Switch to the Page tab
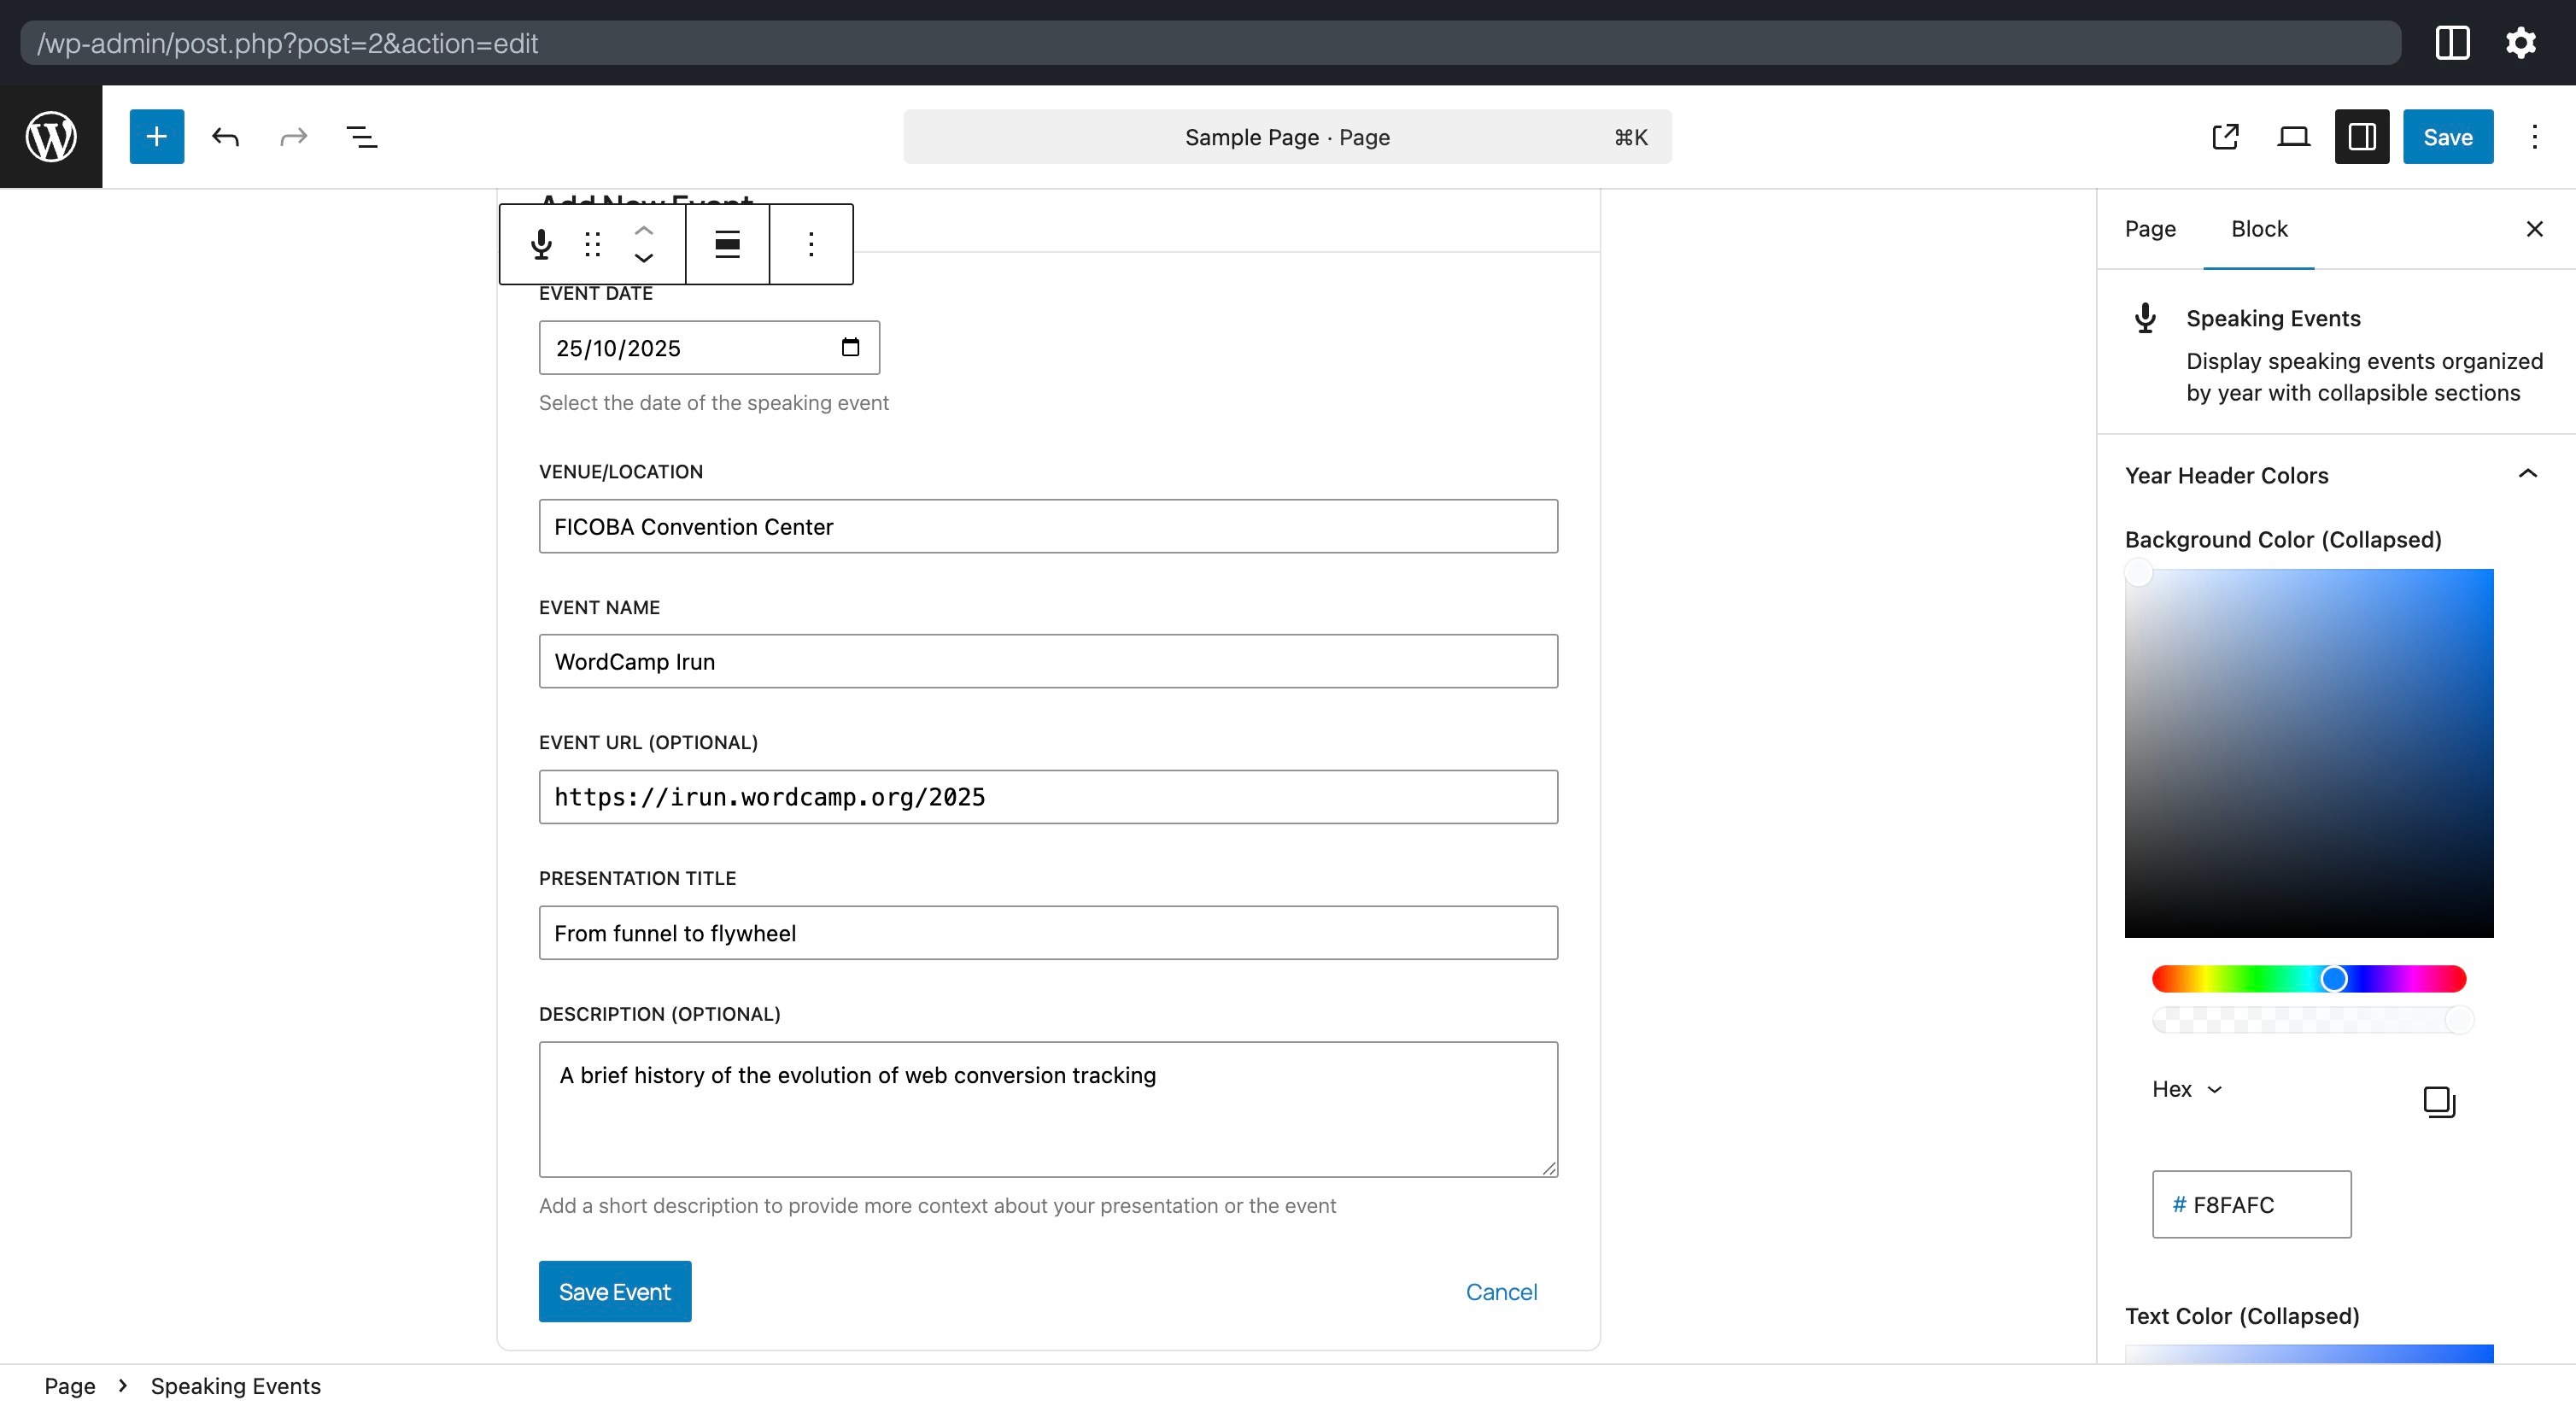Viewport: 2576px width, 1406px height. 2150,229
